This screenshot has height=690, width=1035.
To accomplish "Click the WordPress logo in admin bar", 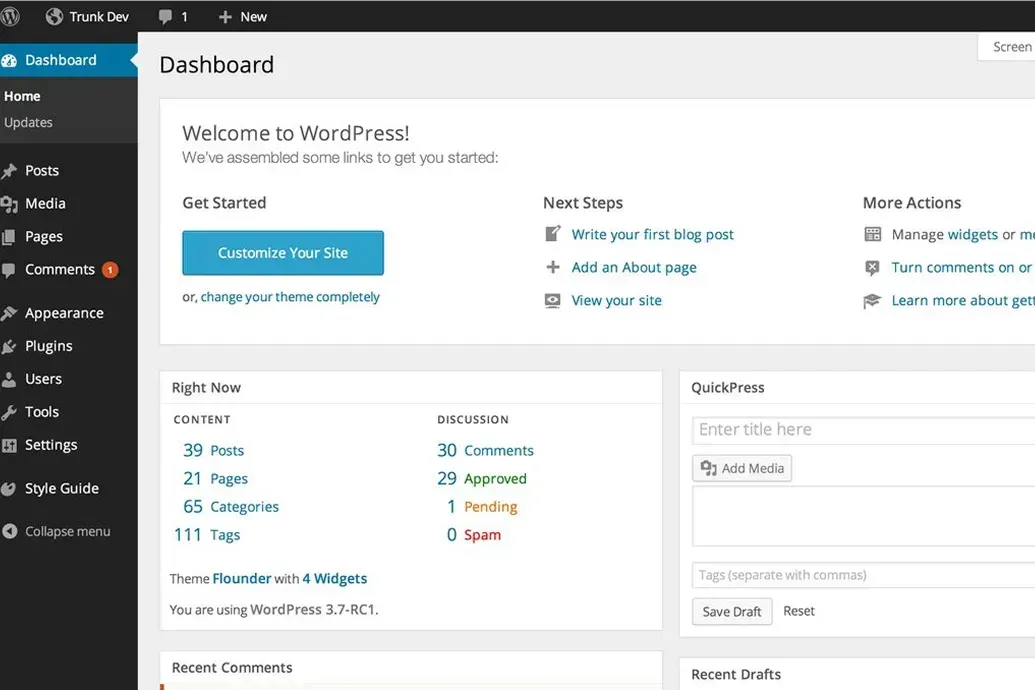I will 10,17.
